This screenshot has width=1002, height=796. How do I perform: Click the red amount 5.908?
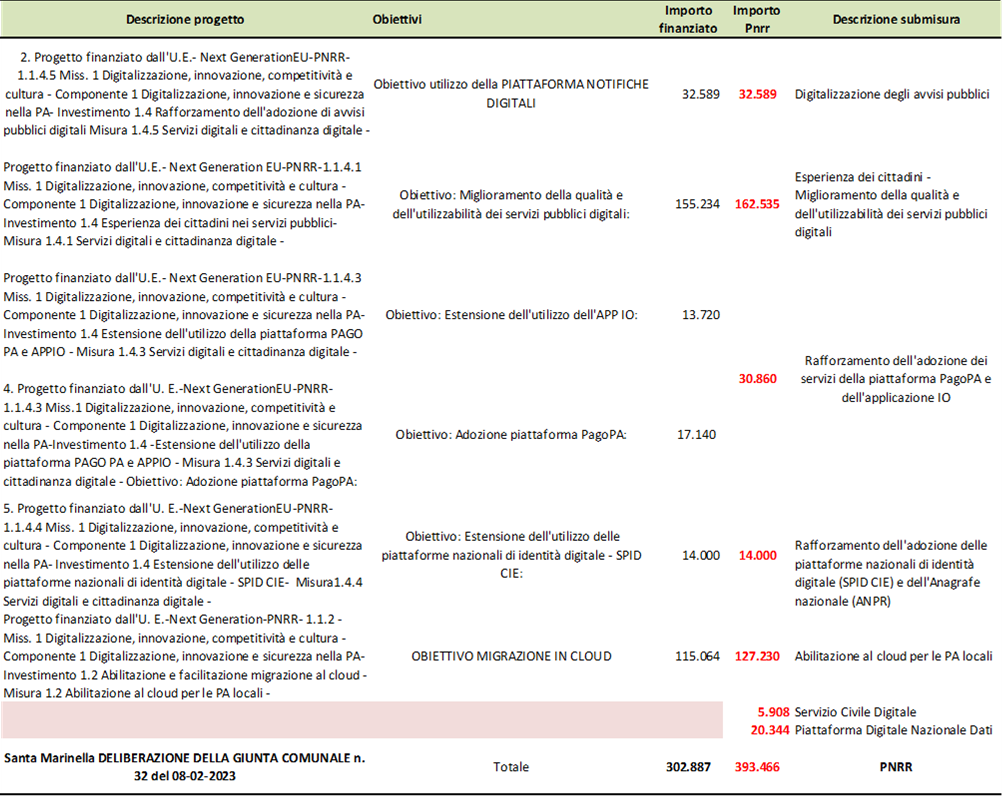pyautogui.click(x=773, y=712)
